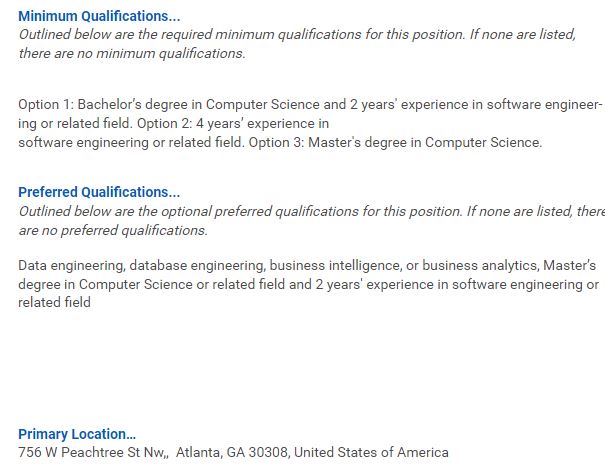Viewport: 605px width, 467px height.
Task: Click the line starting 'Option 1: Bachelor's degree'
Action: [x=310, y=105]
